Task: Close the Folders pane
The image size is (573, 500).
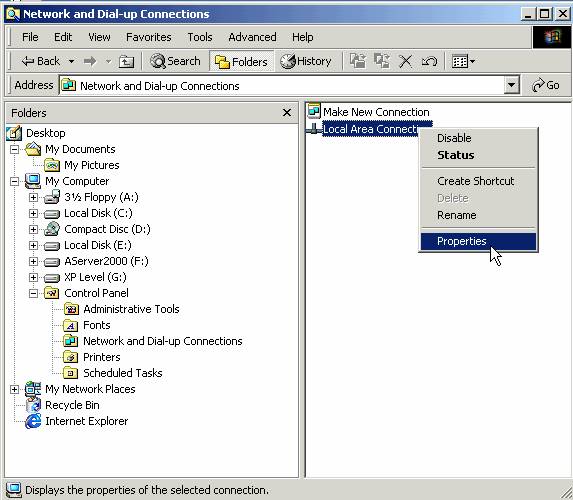Action: coord(287,113)
